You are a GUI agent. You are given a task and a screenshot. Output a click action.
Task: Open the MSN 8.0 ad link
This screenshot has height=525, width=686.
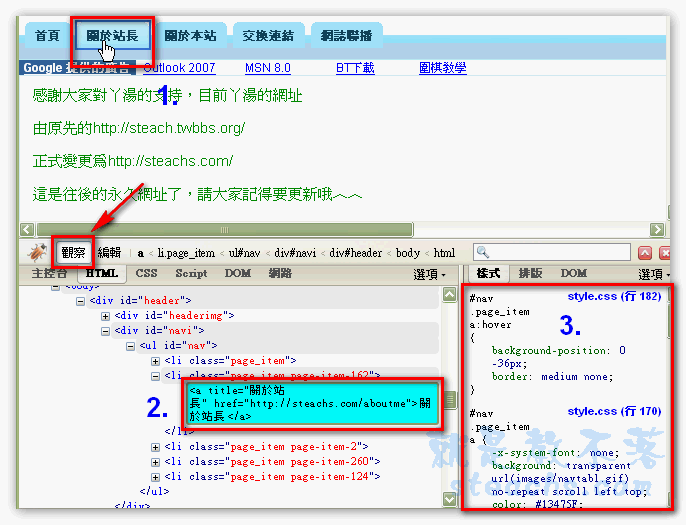click(x=268, y=68)
